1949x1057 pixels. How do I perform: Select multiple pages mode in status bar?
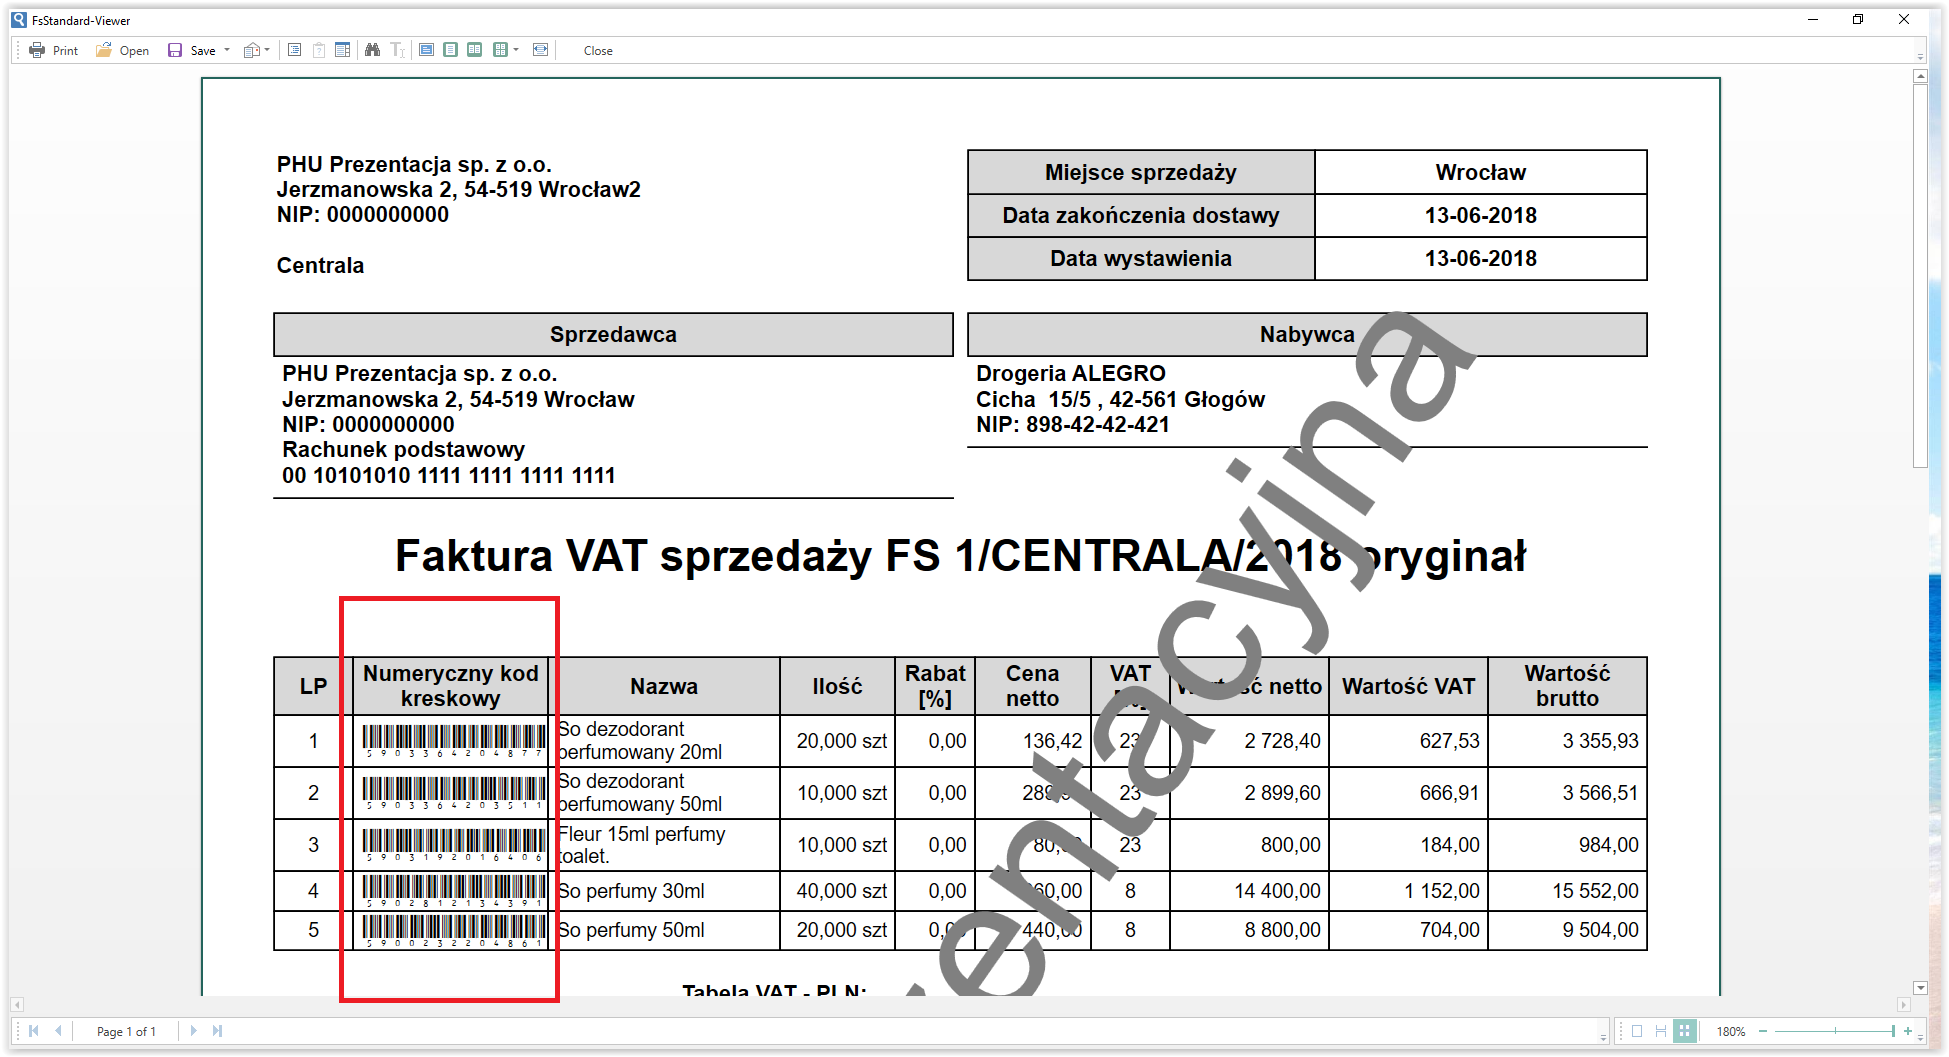click(x=1685, y=1031)
